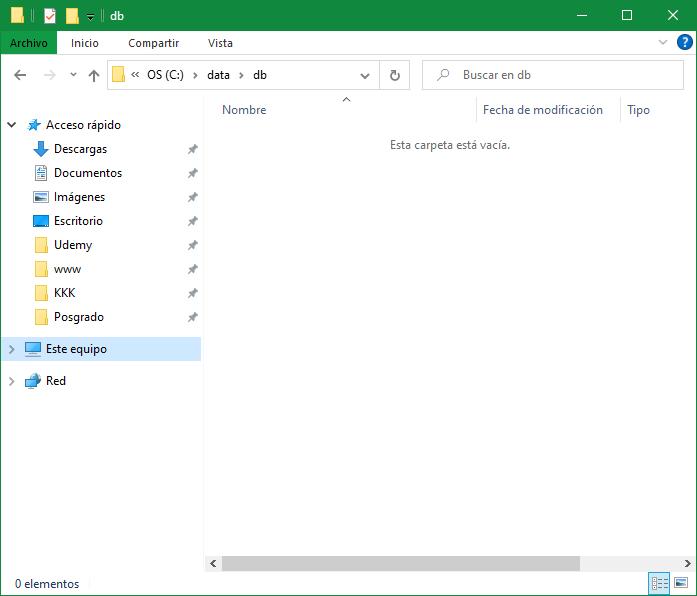
Task: Click the Properties icon in quick access toolbar
Action: coord(49,15)
